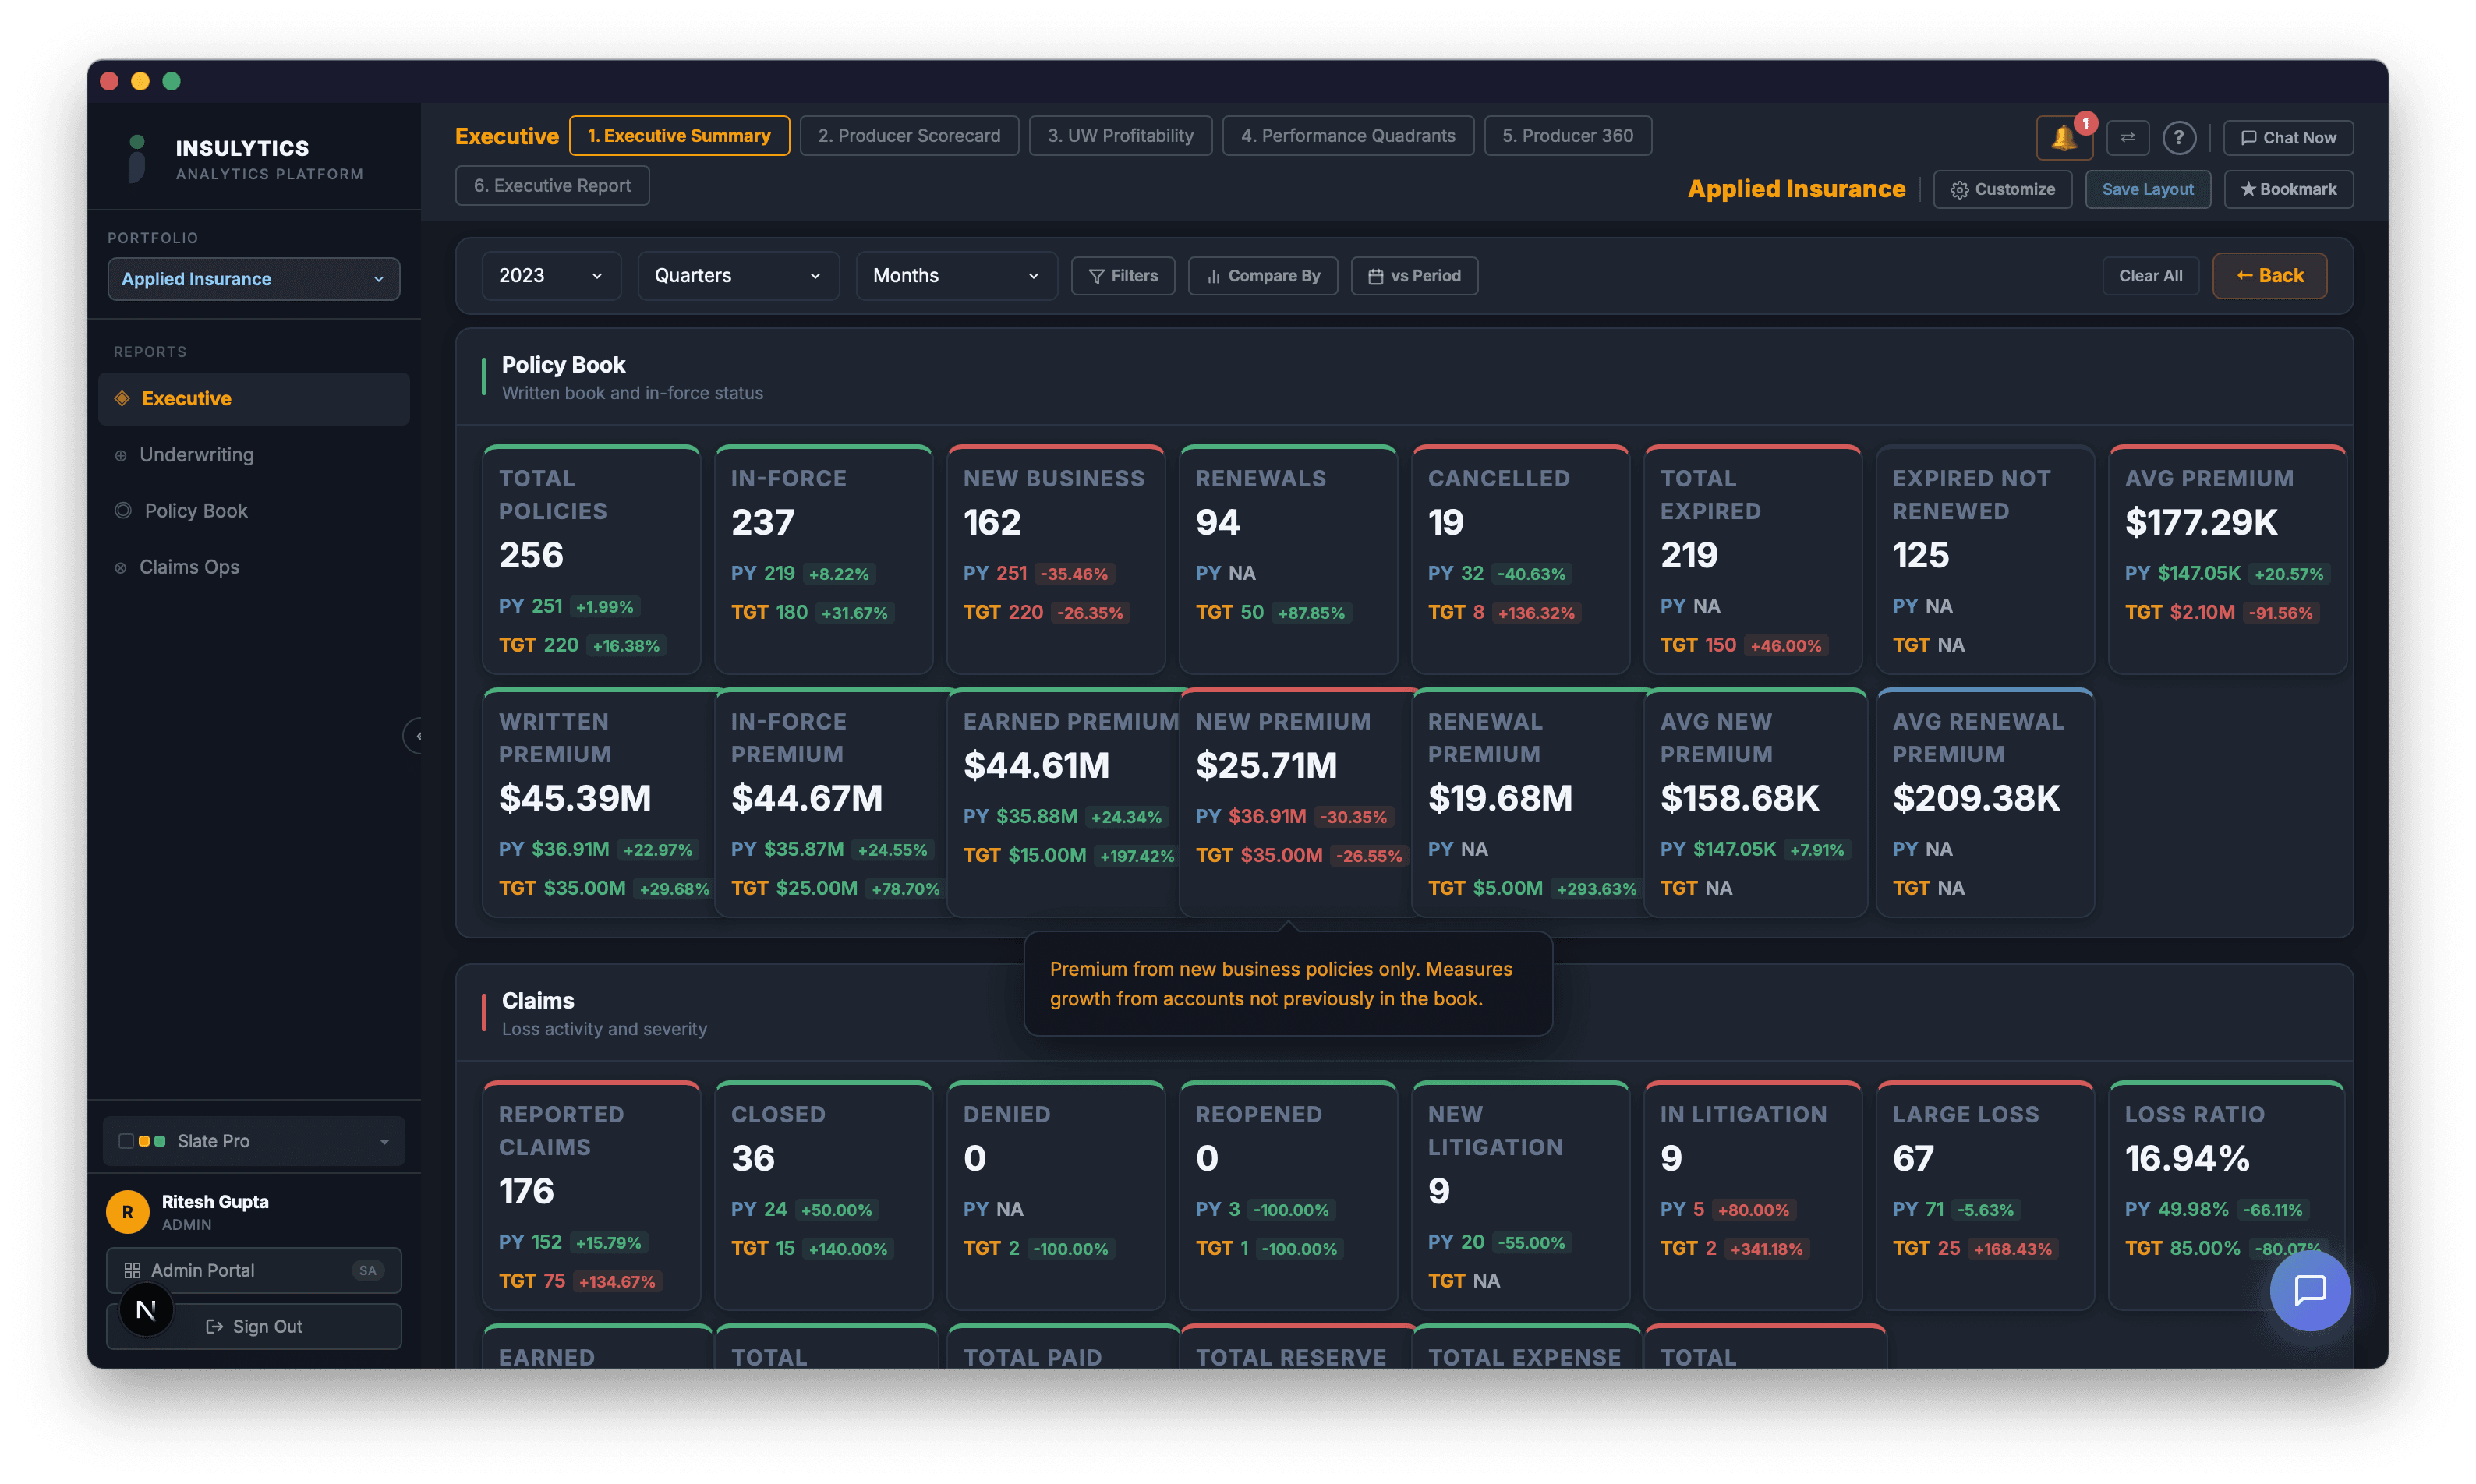The height and width of the screenshot is (1484, 2476).
Task: Click the Total Policies 256 card
Action: 591,560
